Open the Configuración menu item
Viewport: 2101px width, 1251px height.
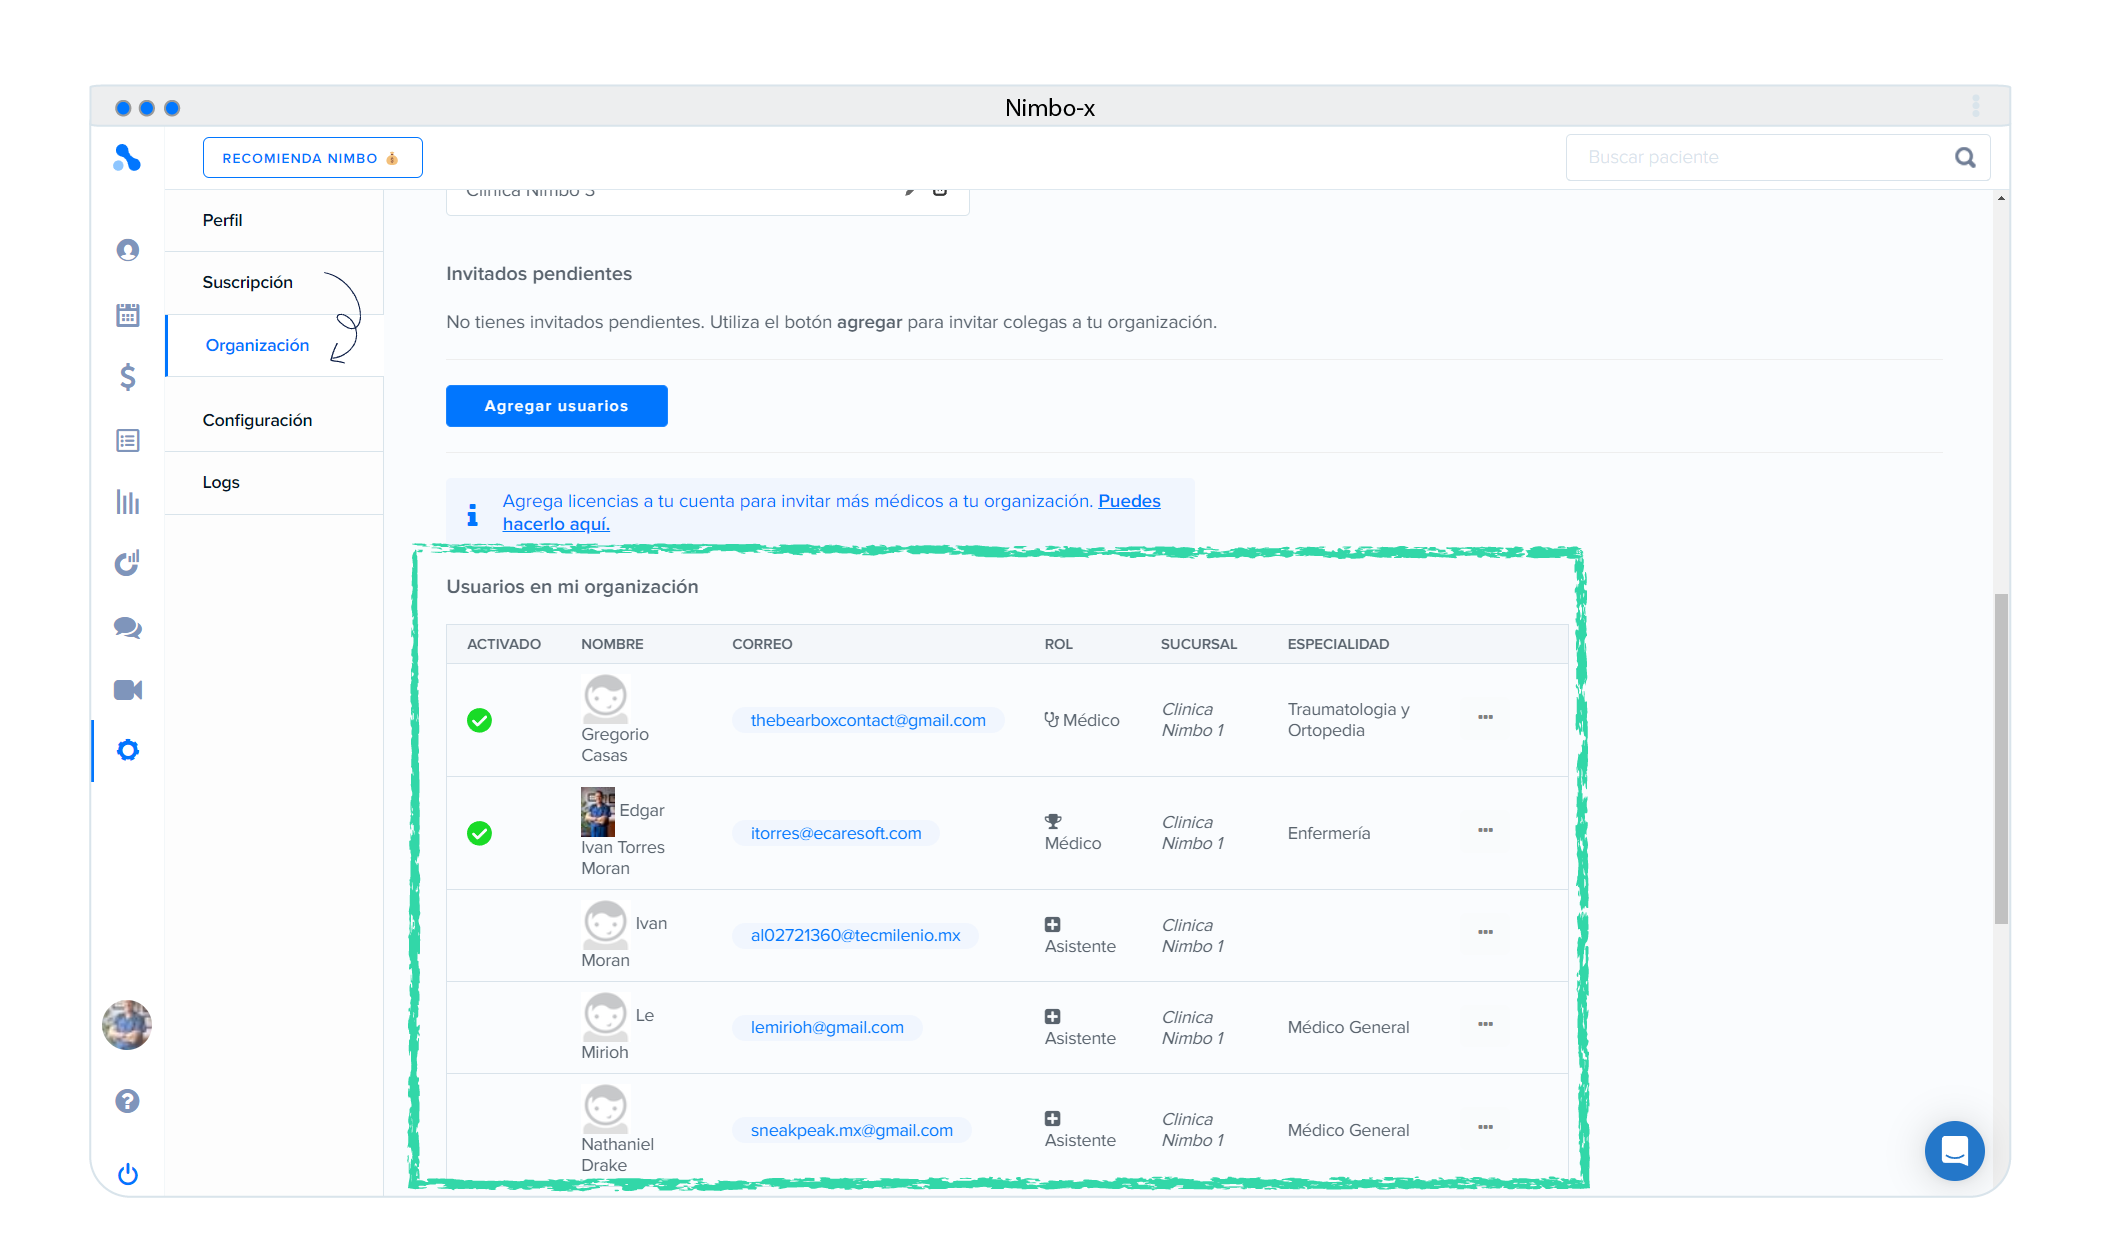pyautogui.click(x=257, y=420)
